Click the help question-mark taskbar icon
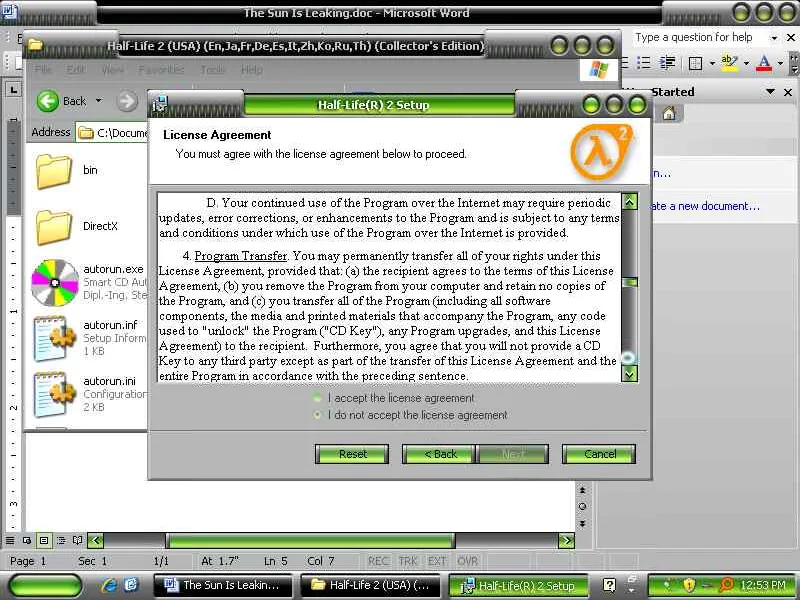Viewport: 800px width, 600px height. [x=609, y=585]
